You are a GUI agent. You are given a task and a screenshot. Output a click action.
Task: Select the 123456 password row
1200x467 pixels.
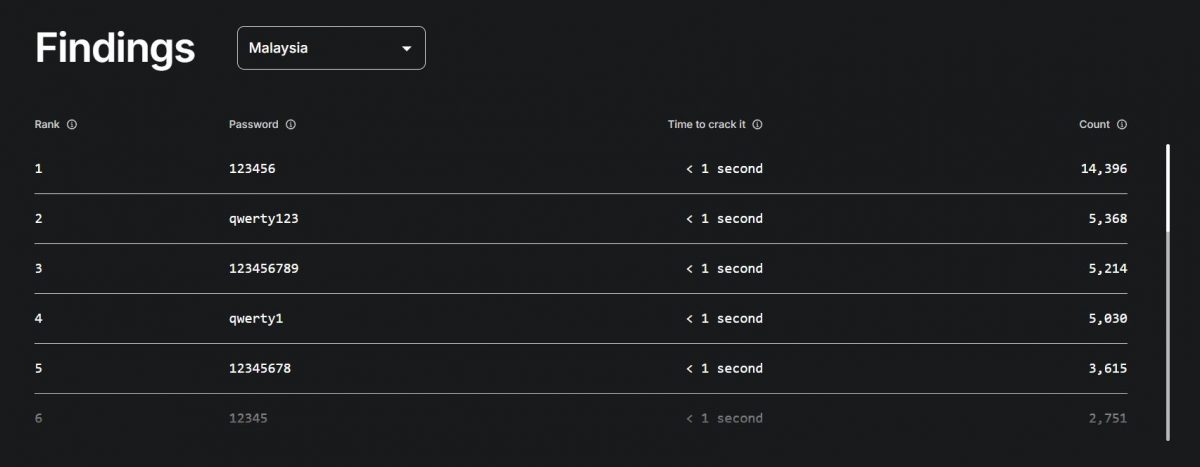click(581, 169)
